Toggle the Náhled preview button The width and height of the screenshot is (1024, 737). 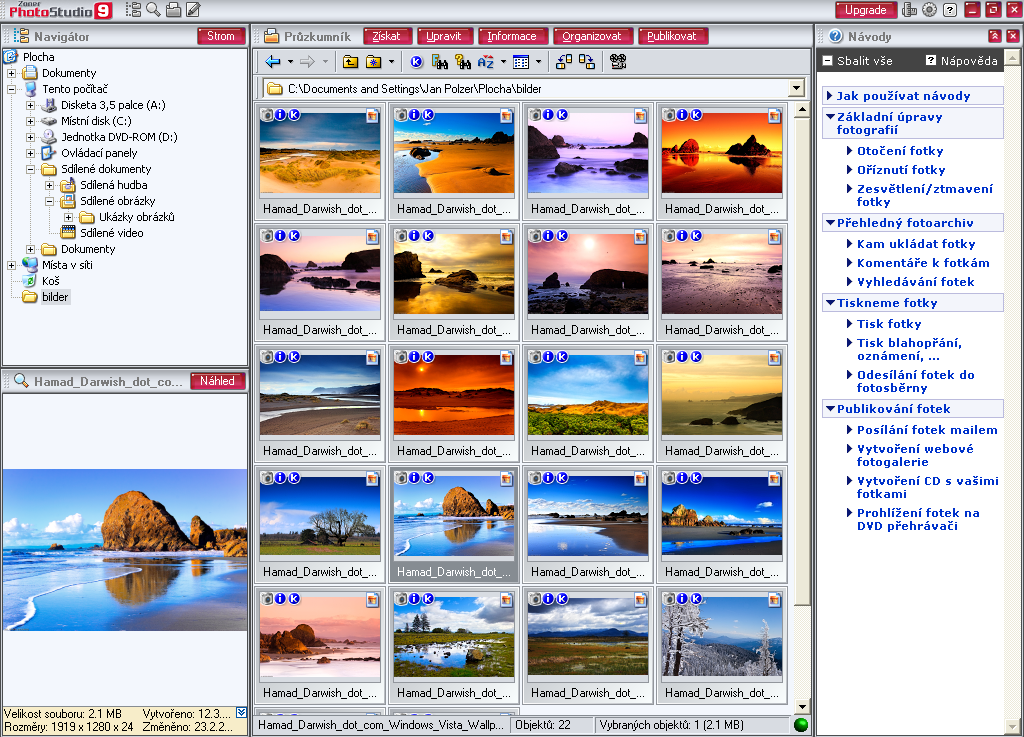pyautogui.click(x=217, y=381)
